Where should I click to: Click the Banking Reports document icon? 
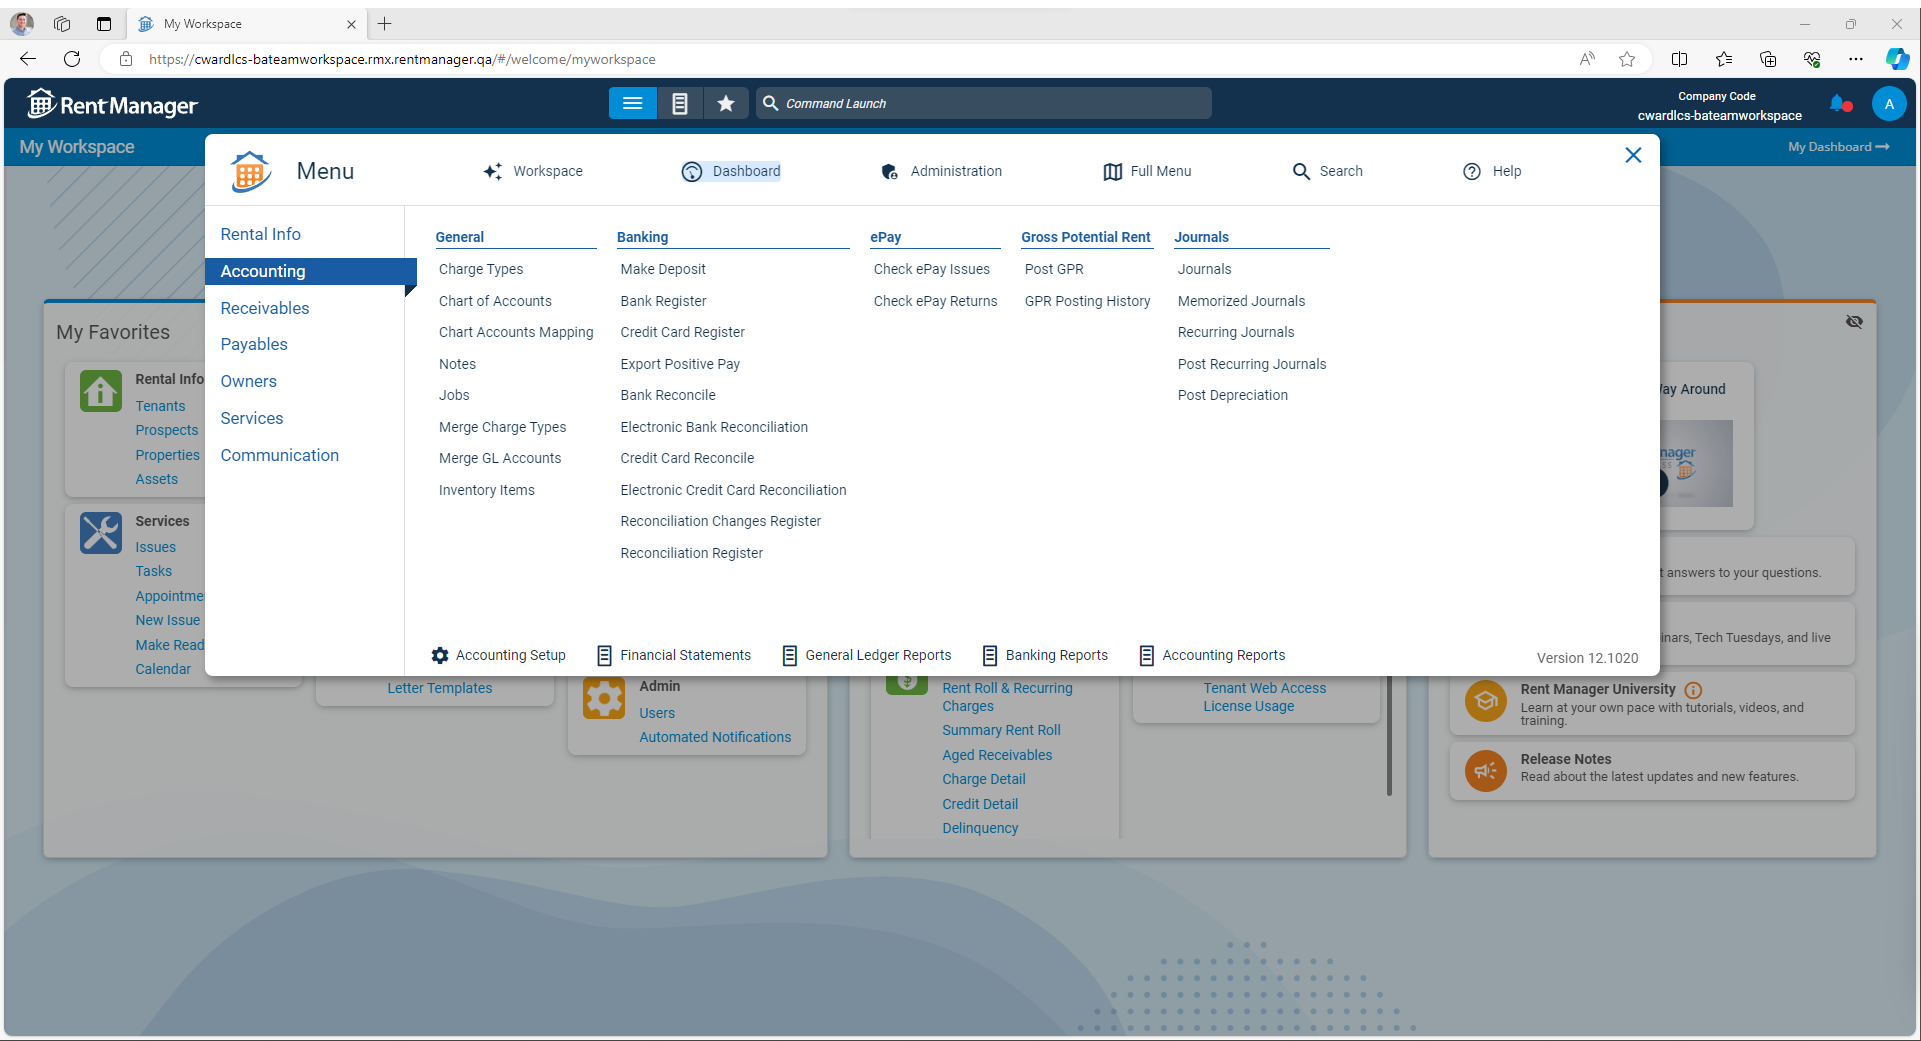tap(989, 655)
